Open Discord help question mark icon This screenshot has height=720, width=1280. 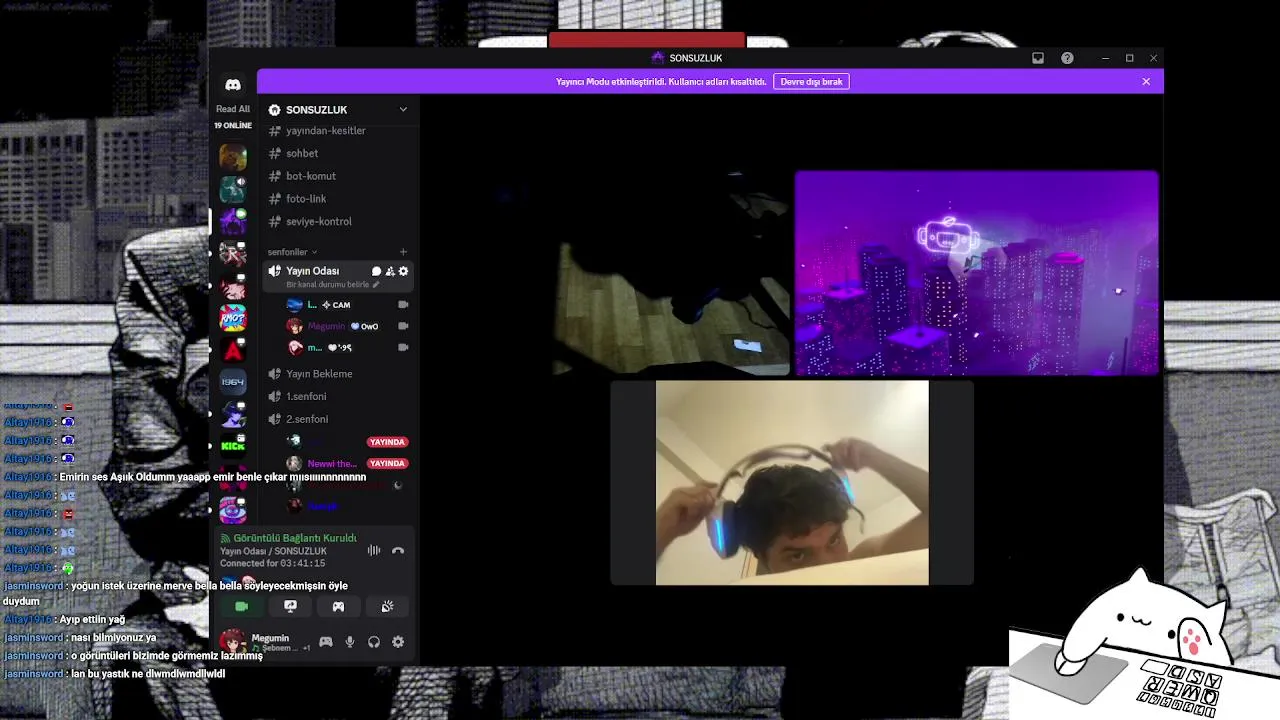(x=1067, y=58)
